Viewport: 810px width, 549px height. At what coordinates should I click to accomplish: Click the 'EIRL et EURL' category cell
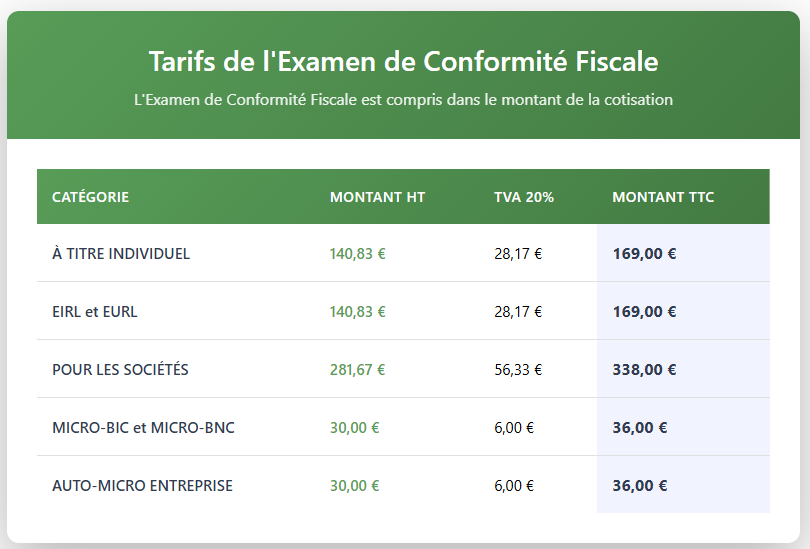(95, 312)
